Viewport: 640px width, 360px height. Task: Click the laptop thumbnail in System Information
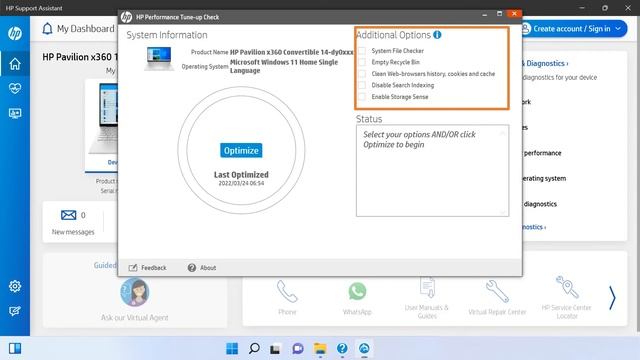[x=159, y=59]
